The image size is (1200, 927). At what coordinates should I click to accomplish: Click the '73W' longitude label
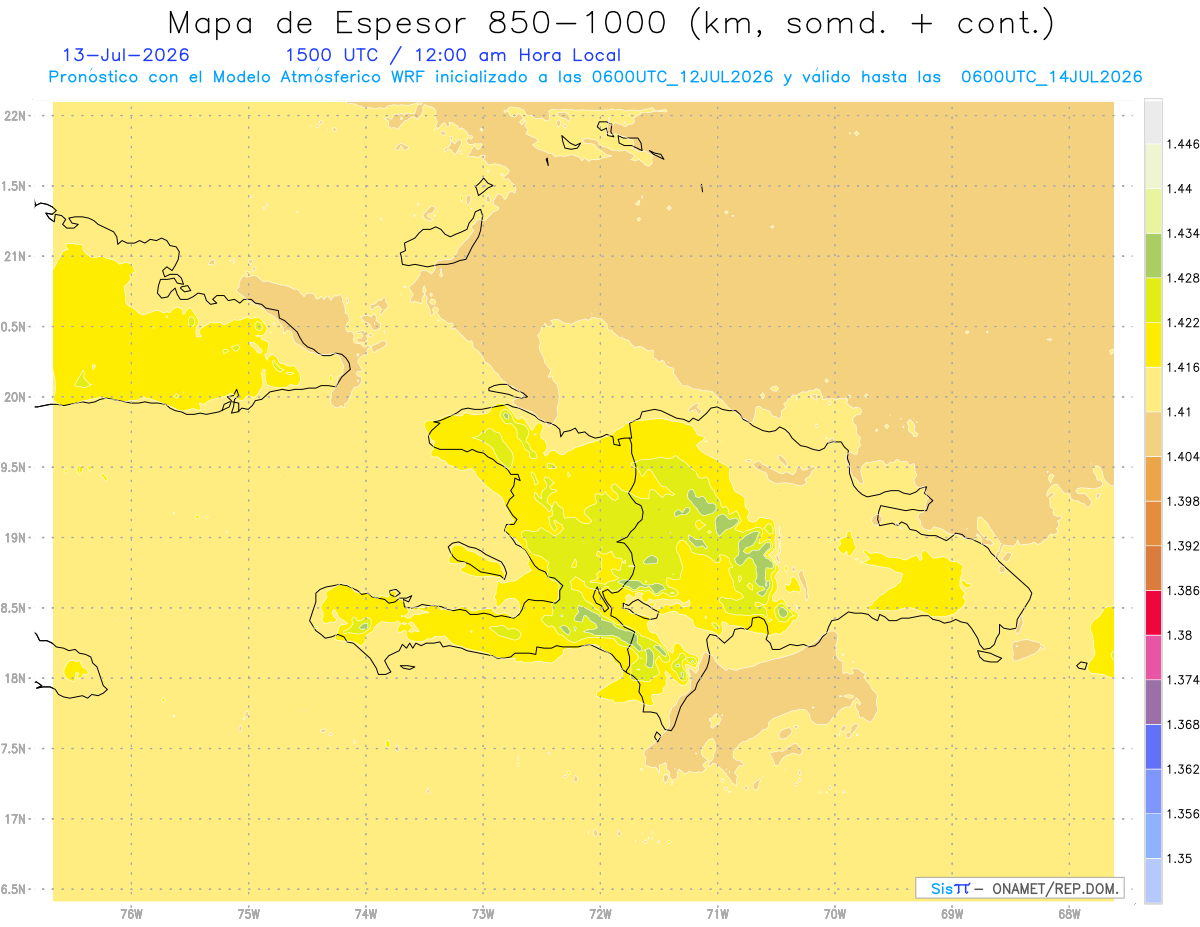[x=483, y=913]
